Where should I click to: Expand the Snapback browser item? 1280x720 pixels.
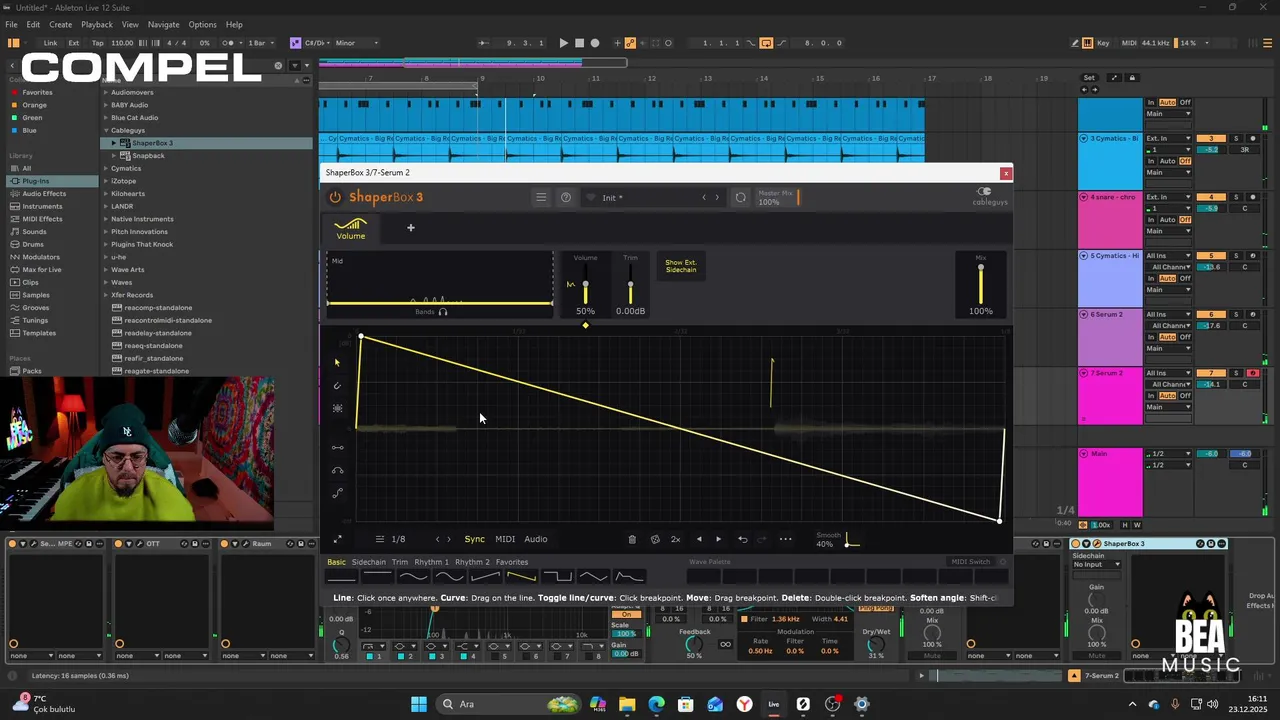[114, 156]
